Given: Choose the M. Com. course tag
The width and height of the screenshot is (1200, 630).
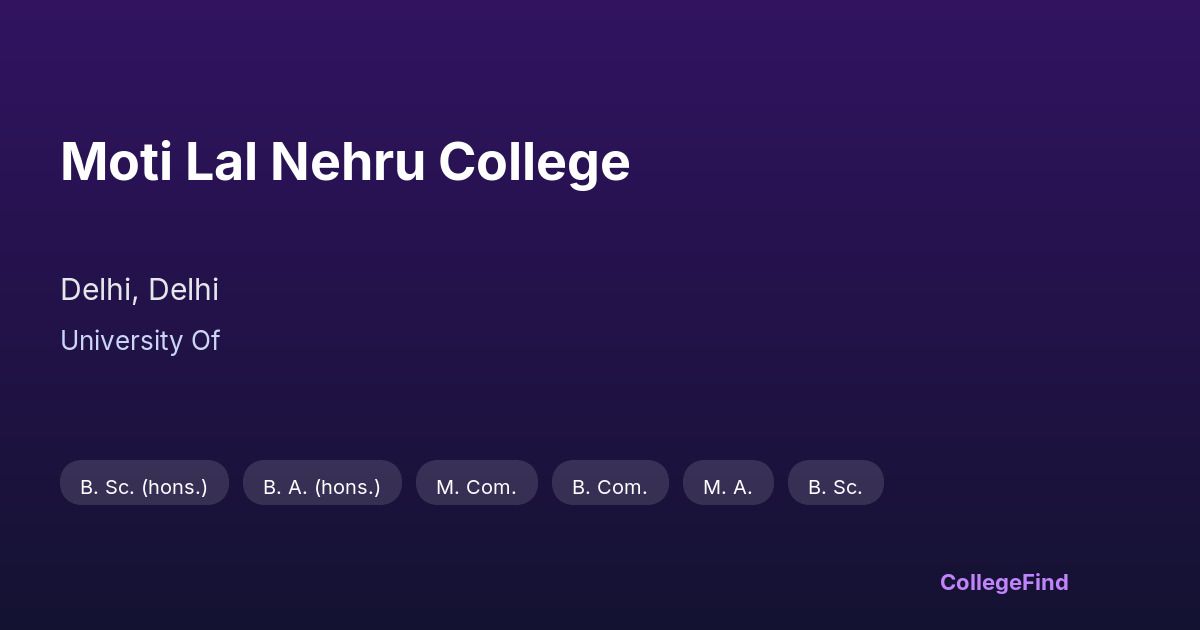Looking at the screenshot, I should pos(476,483).
